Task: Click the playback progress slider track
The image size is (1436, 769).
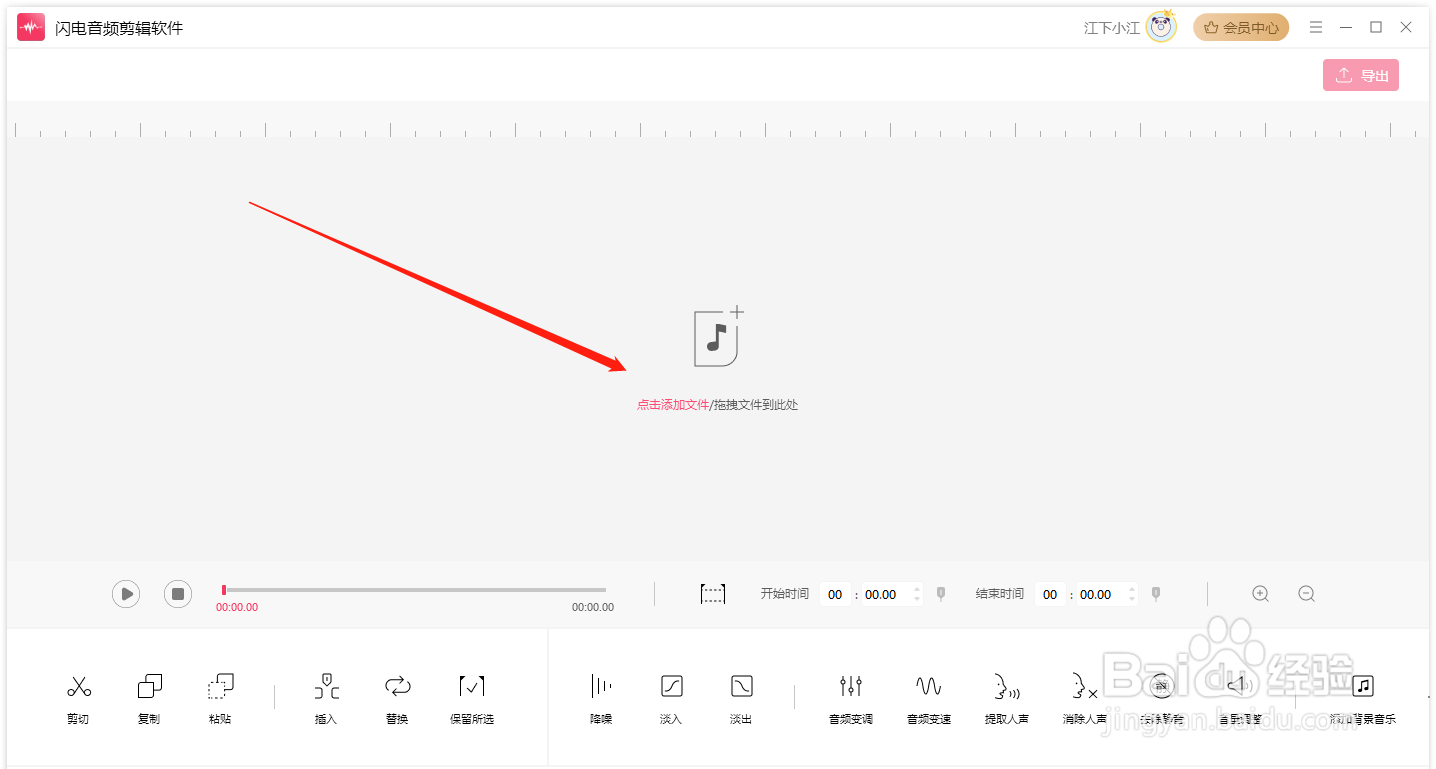Action: (414, 590)
